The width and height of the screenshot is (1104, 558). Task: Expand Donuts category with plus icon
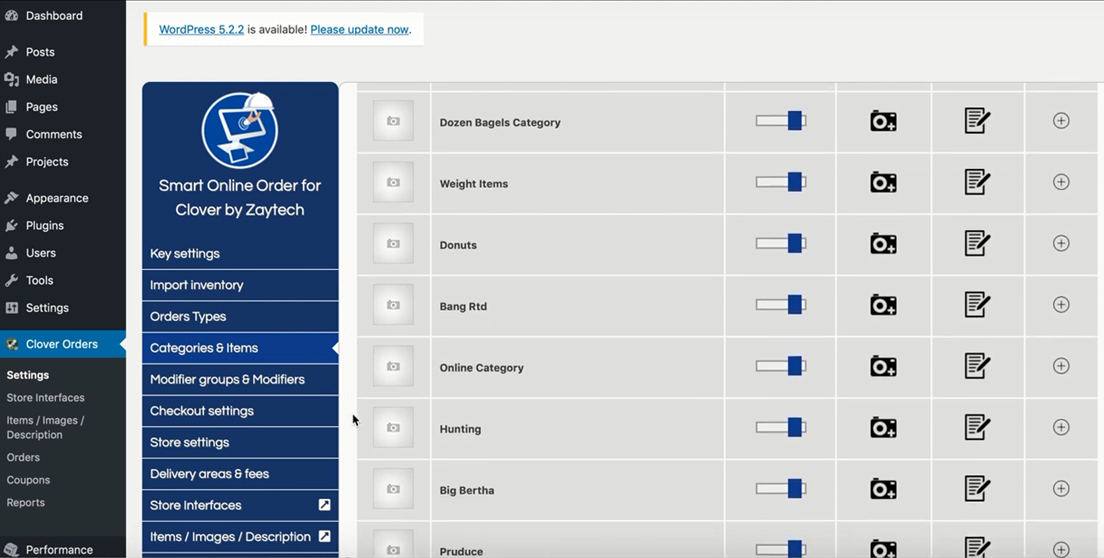1061,243
